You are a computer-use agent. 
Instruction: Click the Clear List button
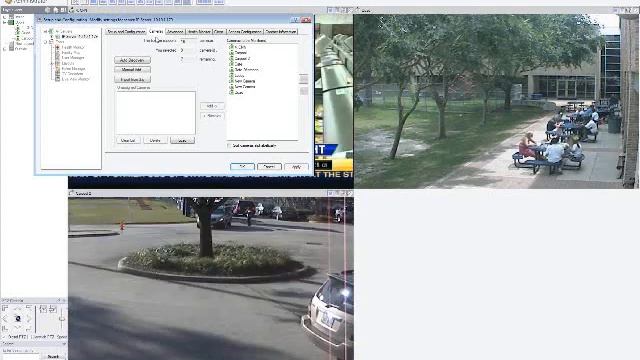tap(128, 140)
